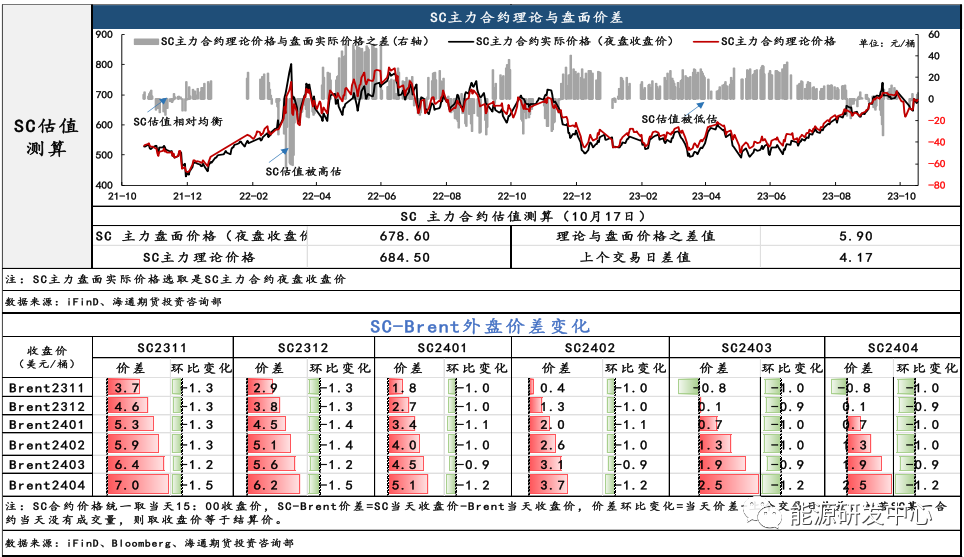
Task: Click the SC估值测算 side panel label
Action: point(46,137)
